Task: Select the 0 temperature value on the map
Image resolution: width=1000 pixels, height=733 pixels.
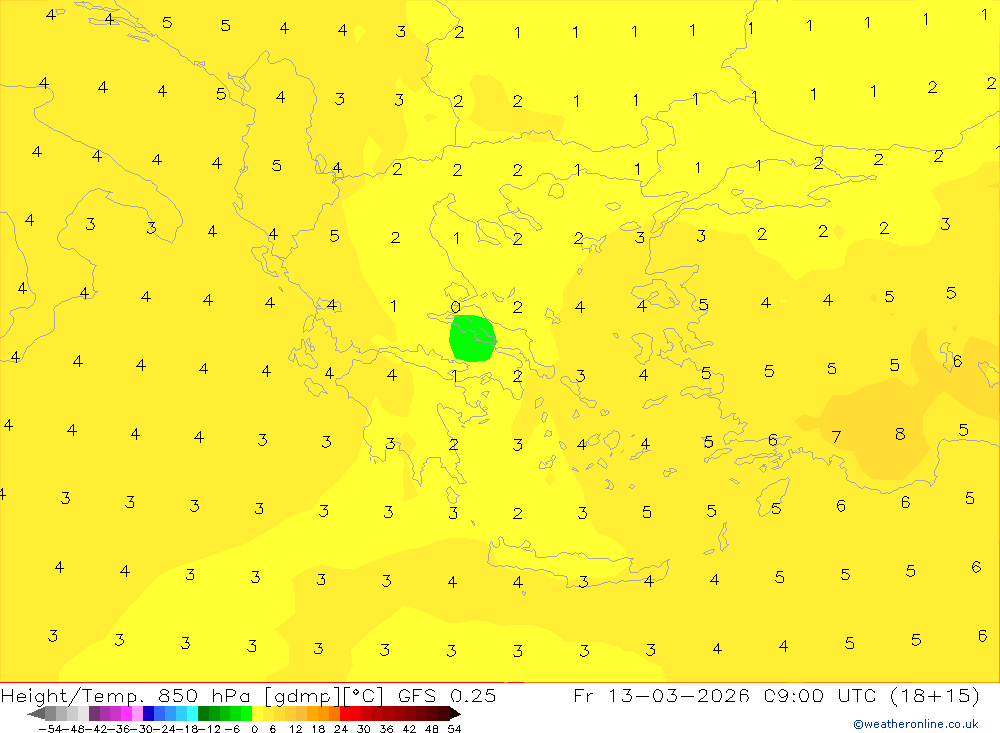Action: pyautogui.click(x=455, y=307)
